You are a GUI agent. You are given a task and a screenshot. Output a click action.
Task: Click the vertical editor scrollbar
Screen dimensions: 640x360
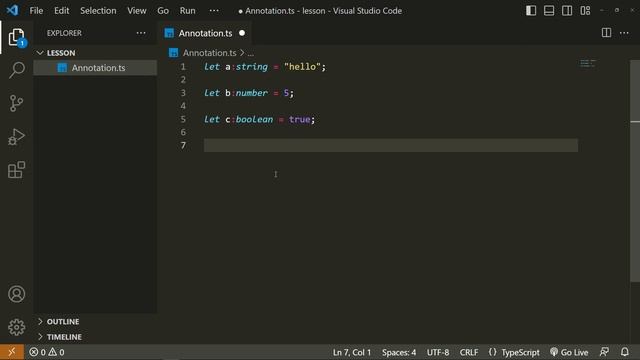pos(635,171)
